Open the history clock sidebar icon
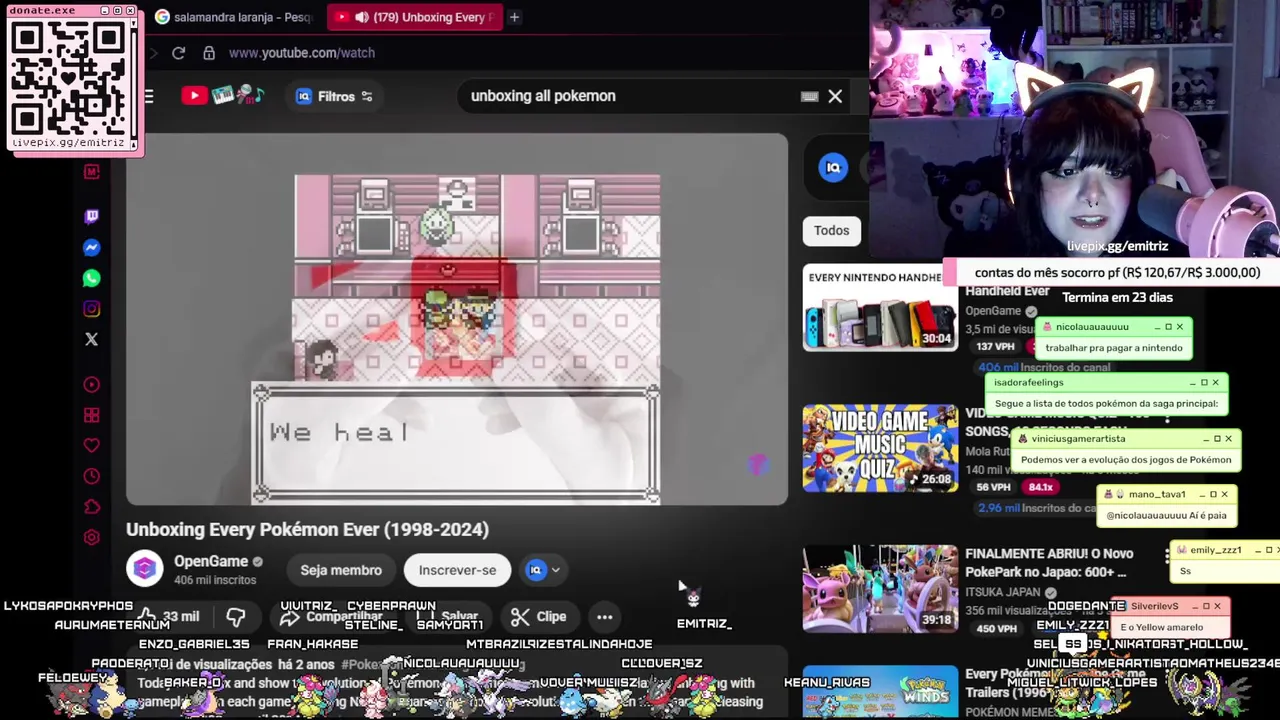This screenshot has width=1280, height=720. (92, 476)
